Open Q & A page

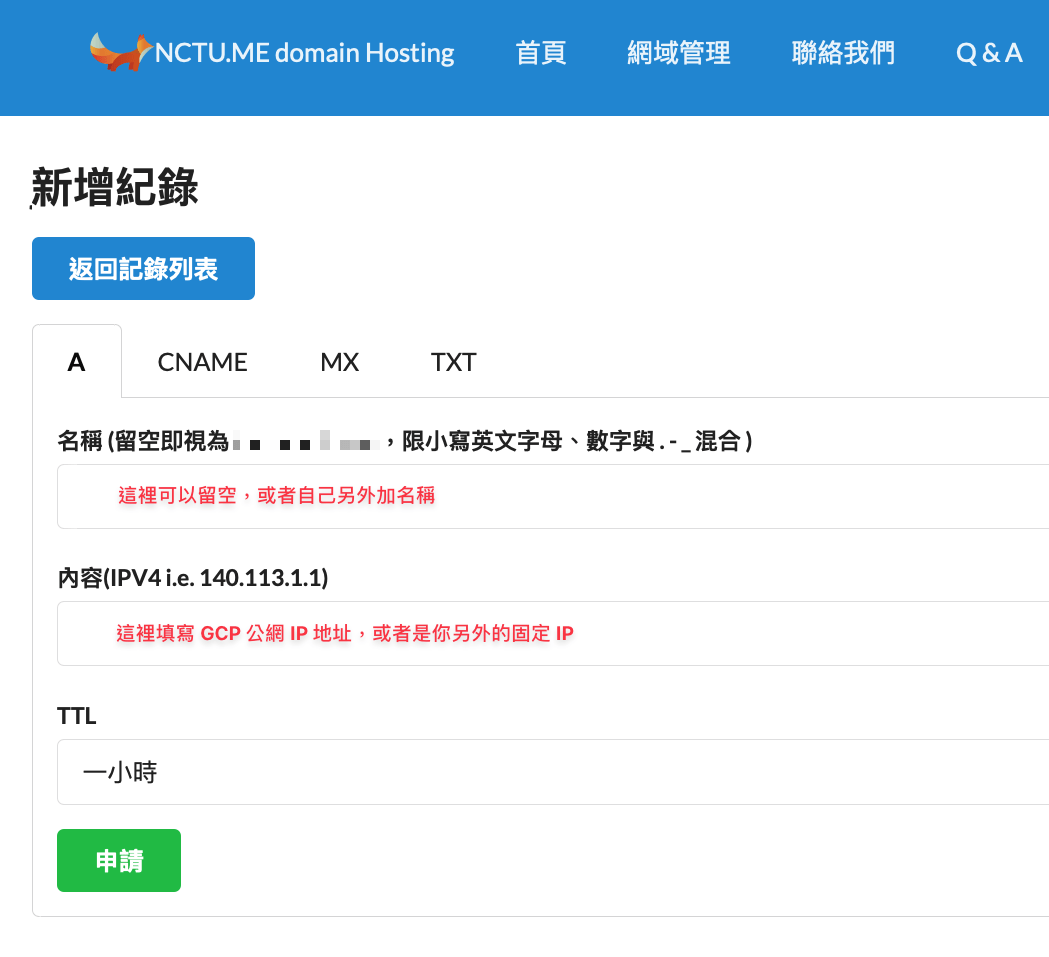click(989, 53)
